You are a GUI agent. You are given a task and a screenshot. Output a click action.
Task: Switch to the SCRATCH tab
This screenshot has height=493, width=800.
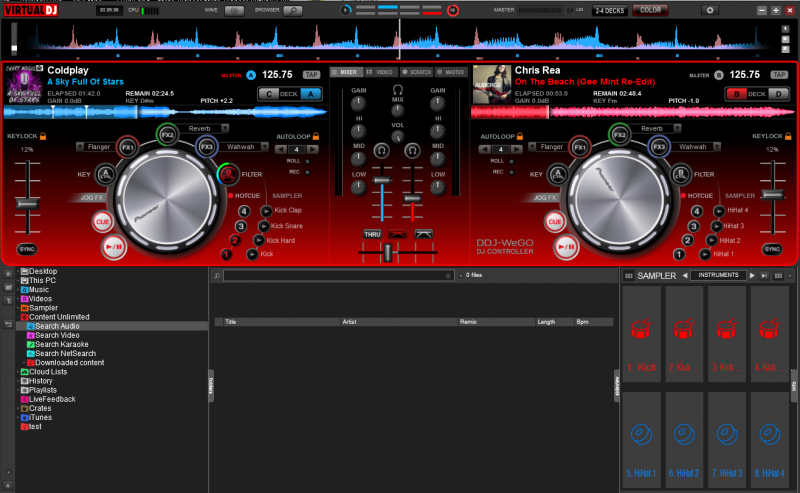pyautogui.click(x=416, y=72)
